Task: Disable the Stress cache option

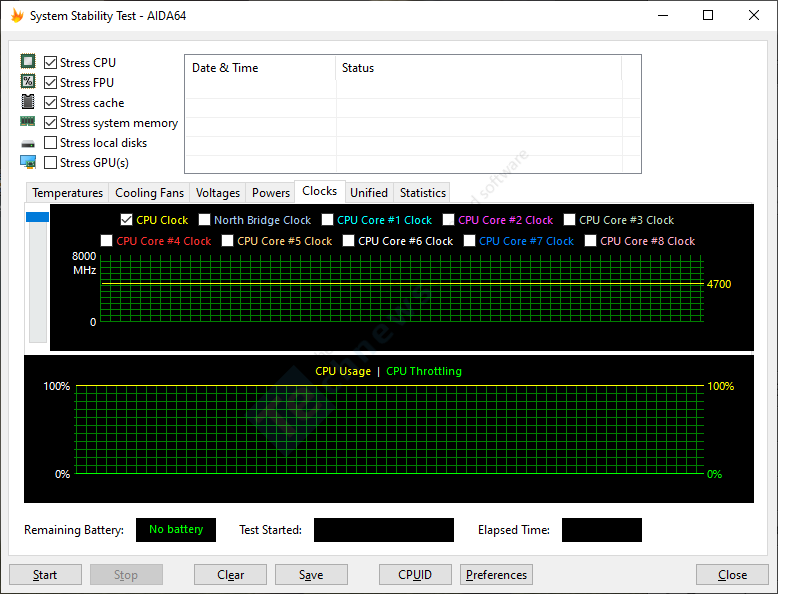Action: 50,103
